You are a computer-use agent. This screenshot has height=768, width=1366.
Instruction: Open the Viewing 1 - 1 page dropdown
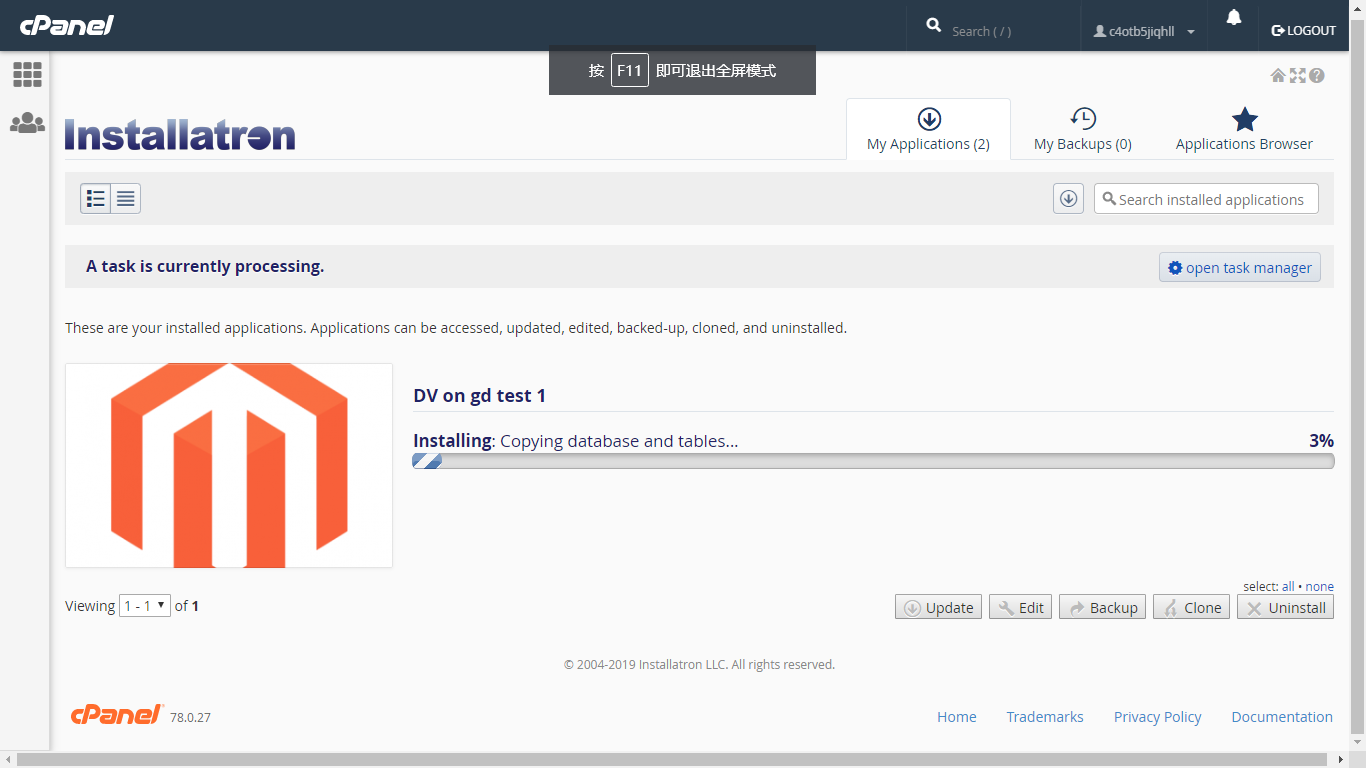pyautogui.click(x=145, y=606)
